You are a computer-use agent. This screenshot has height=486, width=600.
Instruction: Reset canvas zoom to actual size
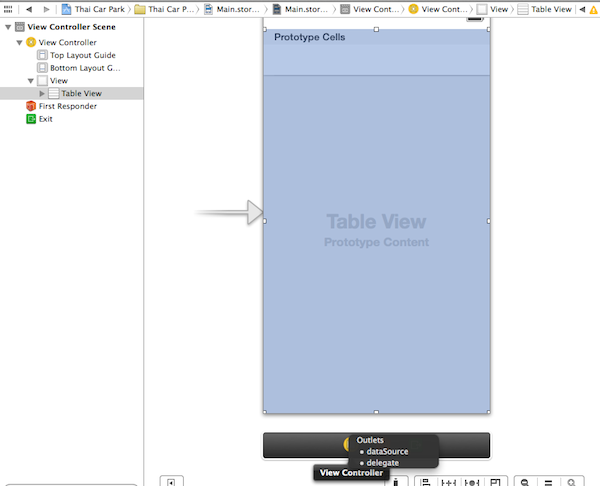click(x=548, y=482)
